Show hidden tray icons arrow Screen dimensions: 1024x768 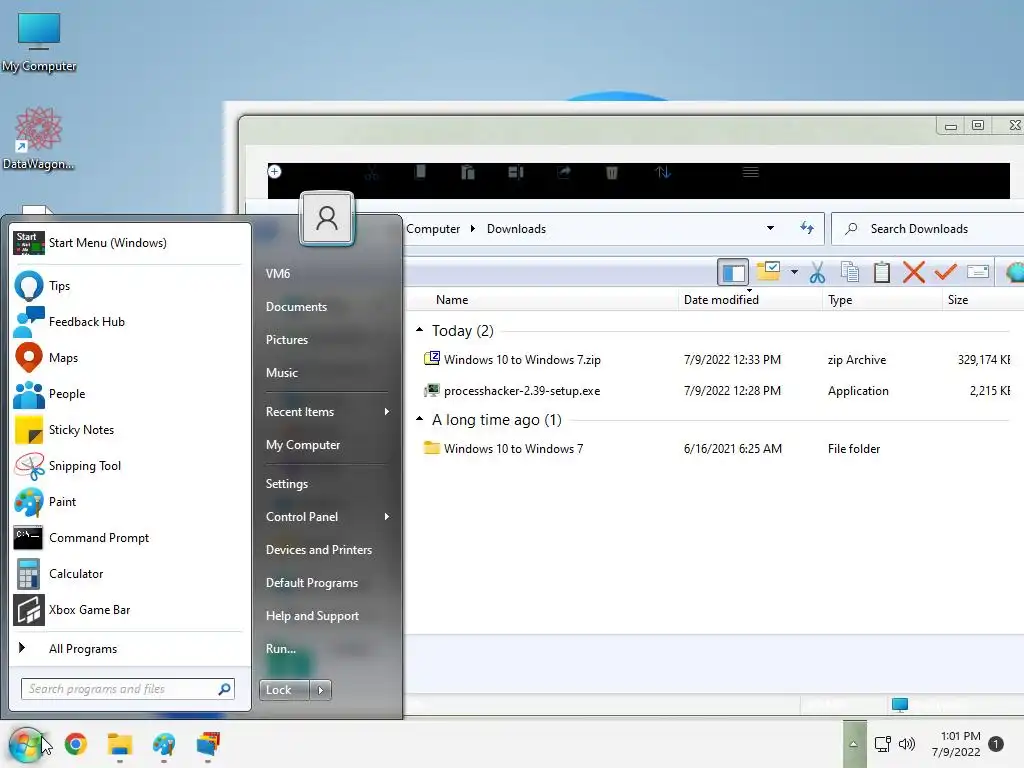(854, 744)
